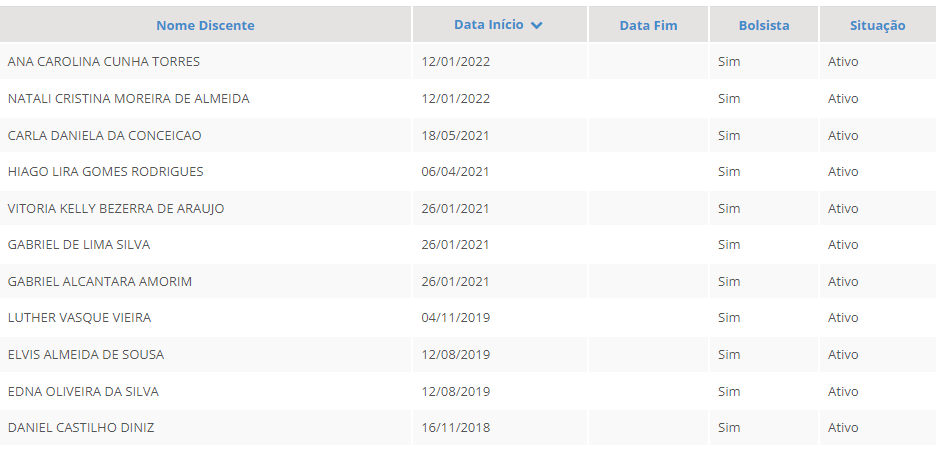Select student Hiago Lira Gomes Rodrigues
The image size is (937, 461).
point(105,172)
